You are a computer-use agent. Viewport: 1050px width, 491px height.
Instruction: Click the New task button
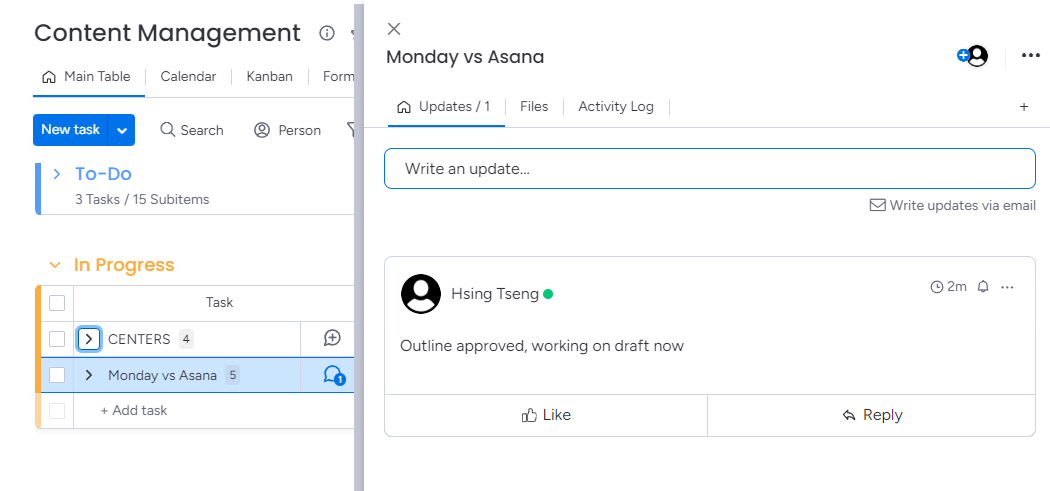pos(70,130)
